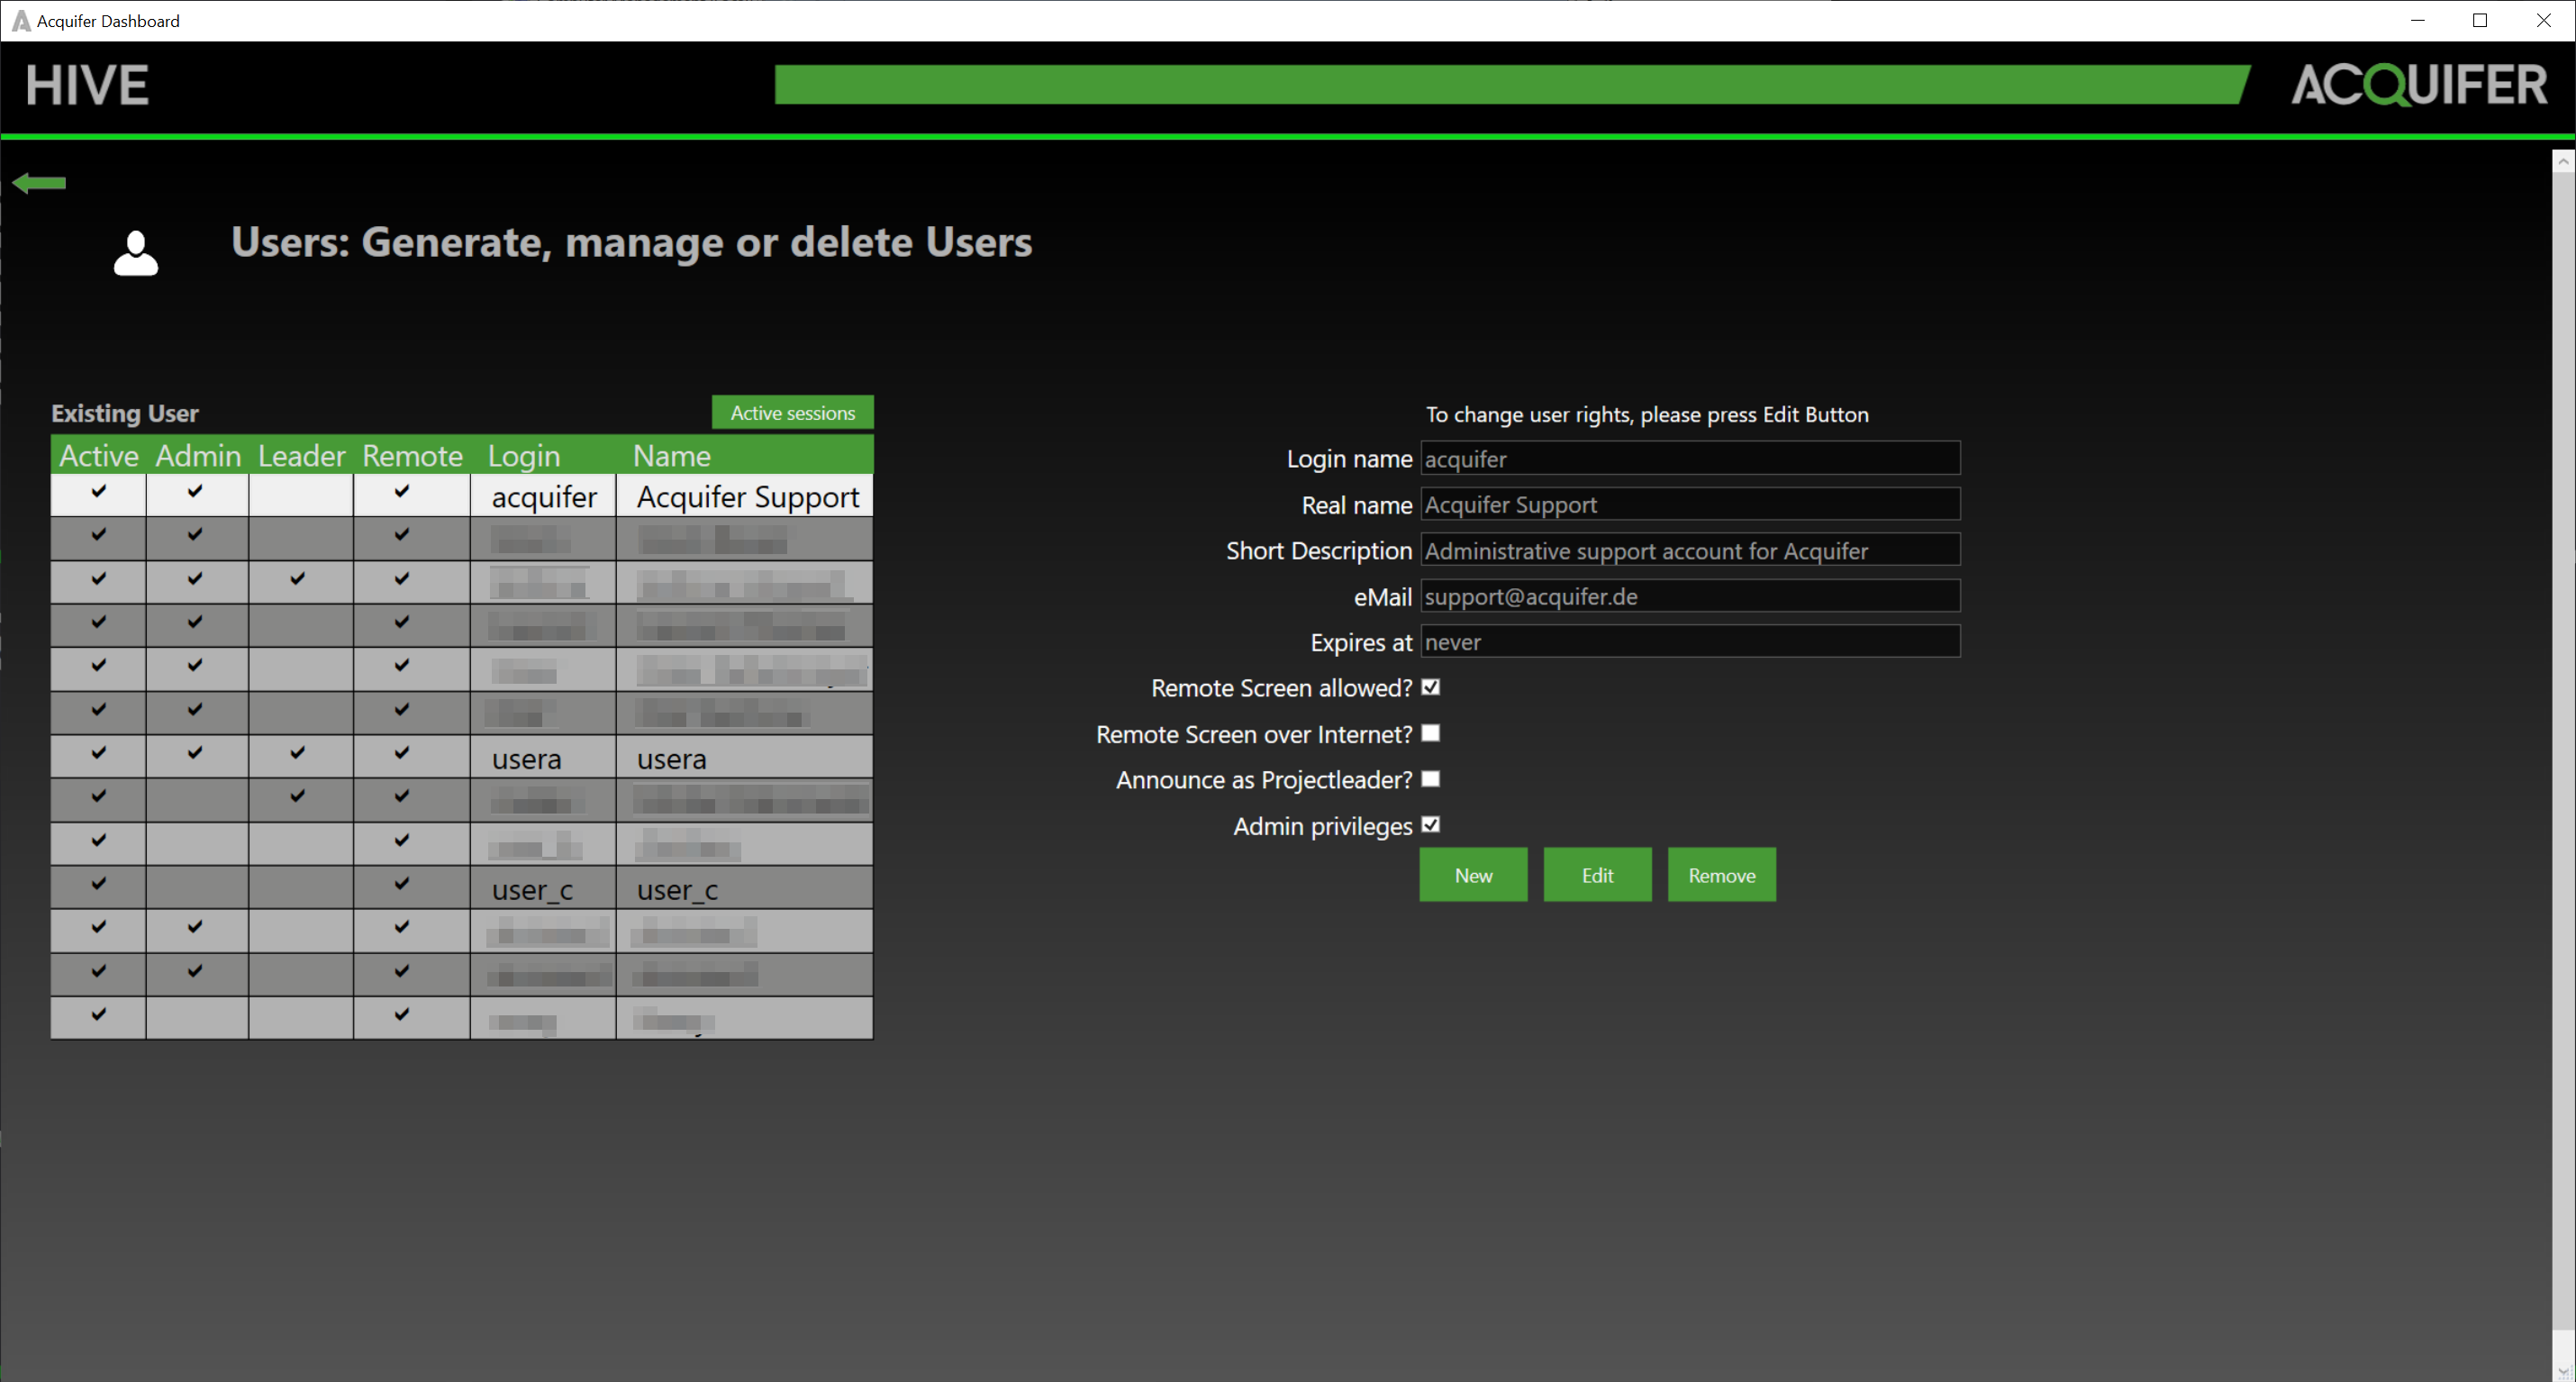Click the ACQUIFER logo
The width and height of the screenshot is (2576, 1382).
2419,85
